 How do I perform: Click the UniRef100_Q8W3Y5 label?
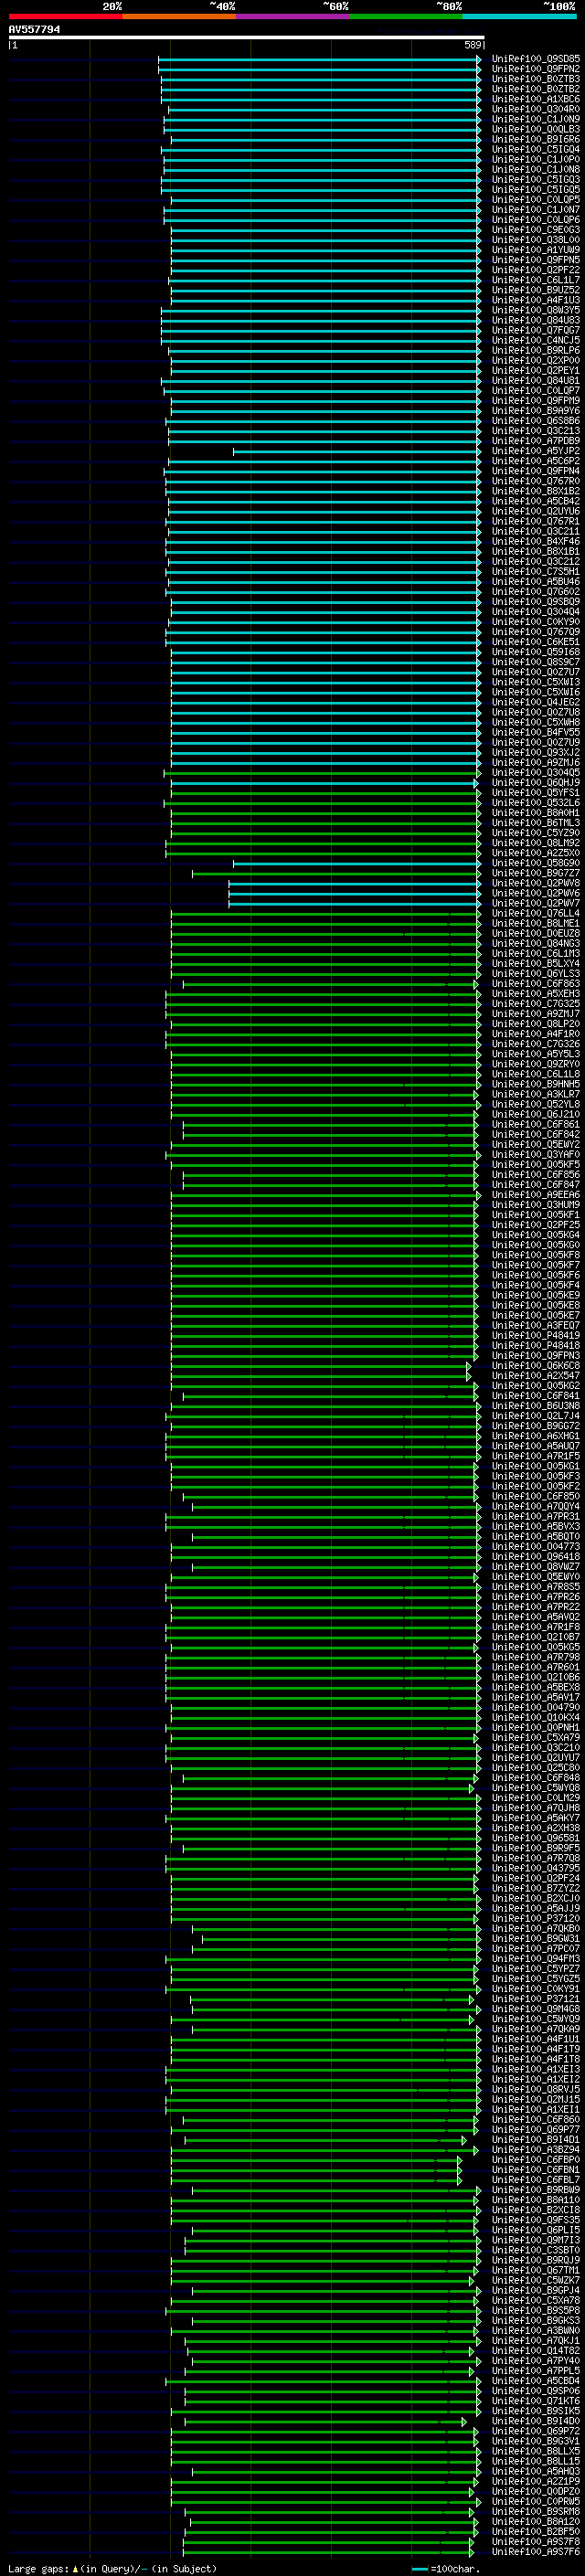tap(536, 310)
